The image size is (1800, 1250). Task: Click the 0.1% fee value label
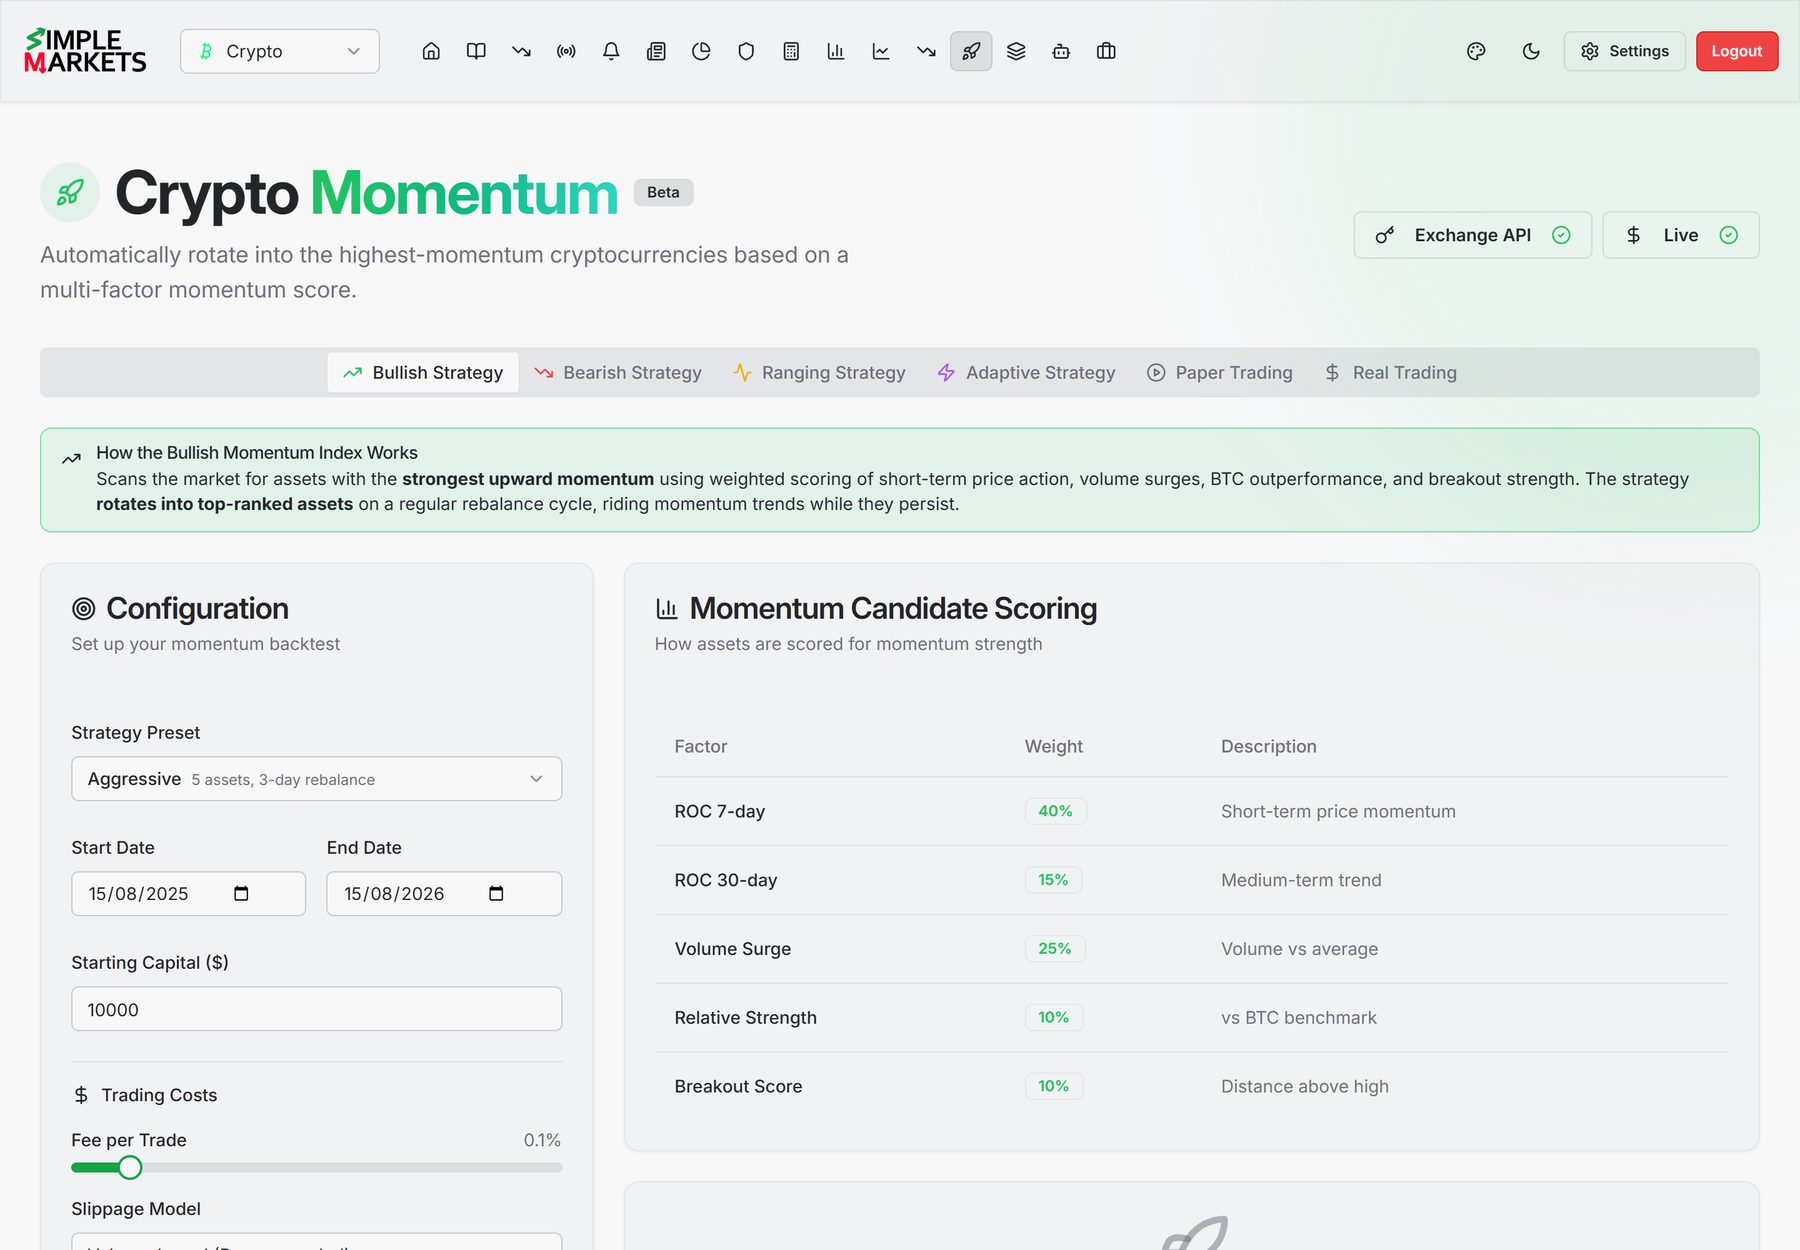tap(542, 1140)
